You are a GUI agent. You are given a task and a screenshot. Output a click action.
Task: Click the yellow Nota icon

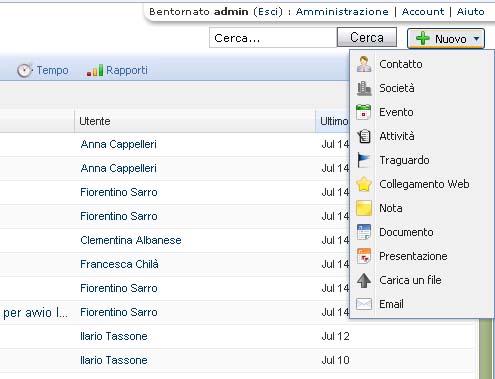(x=364, y=208)
